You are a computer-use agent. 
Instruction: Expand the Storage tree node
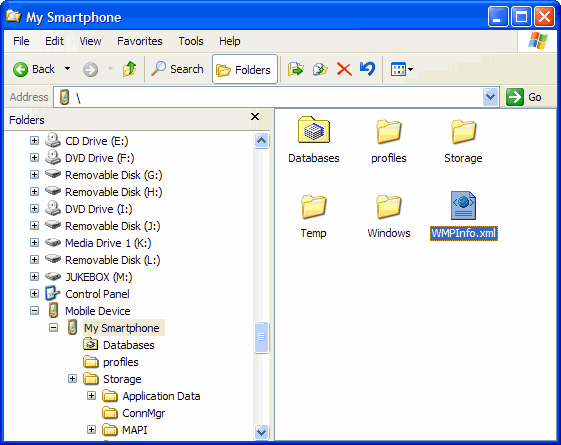tap(72, 378)
